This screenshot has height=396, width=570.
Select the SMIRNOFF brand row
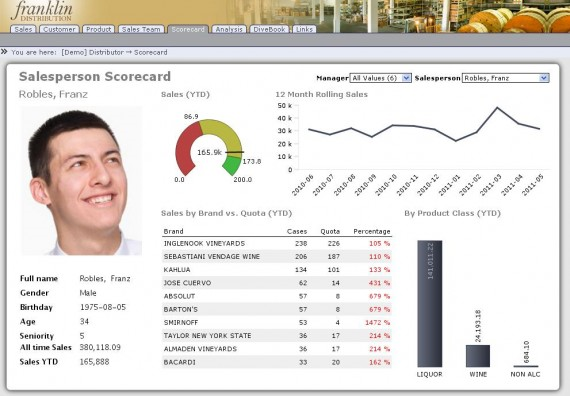[x=277, y=322]
